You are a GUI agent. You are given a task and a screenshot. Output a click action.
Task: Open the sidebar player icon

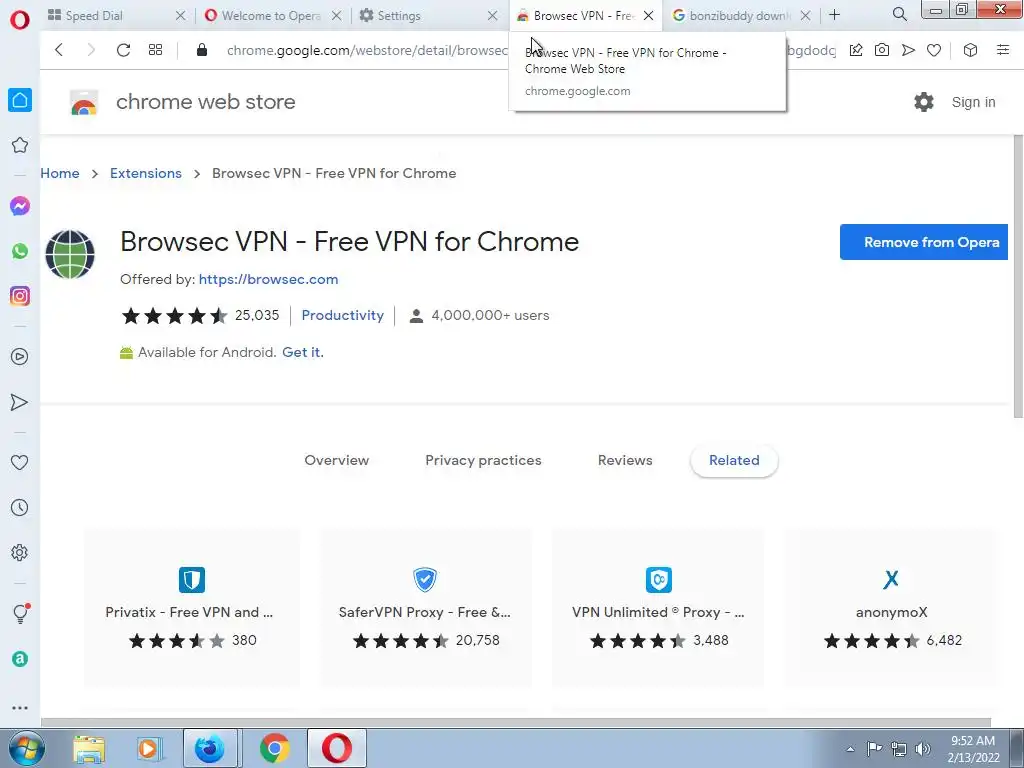coord(20,357)
